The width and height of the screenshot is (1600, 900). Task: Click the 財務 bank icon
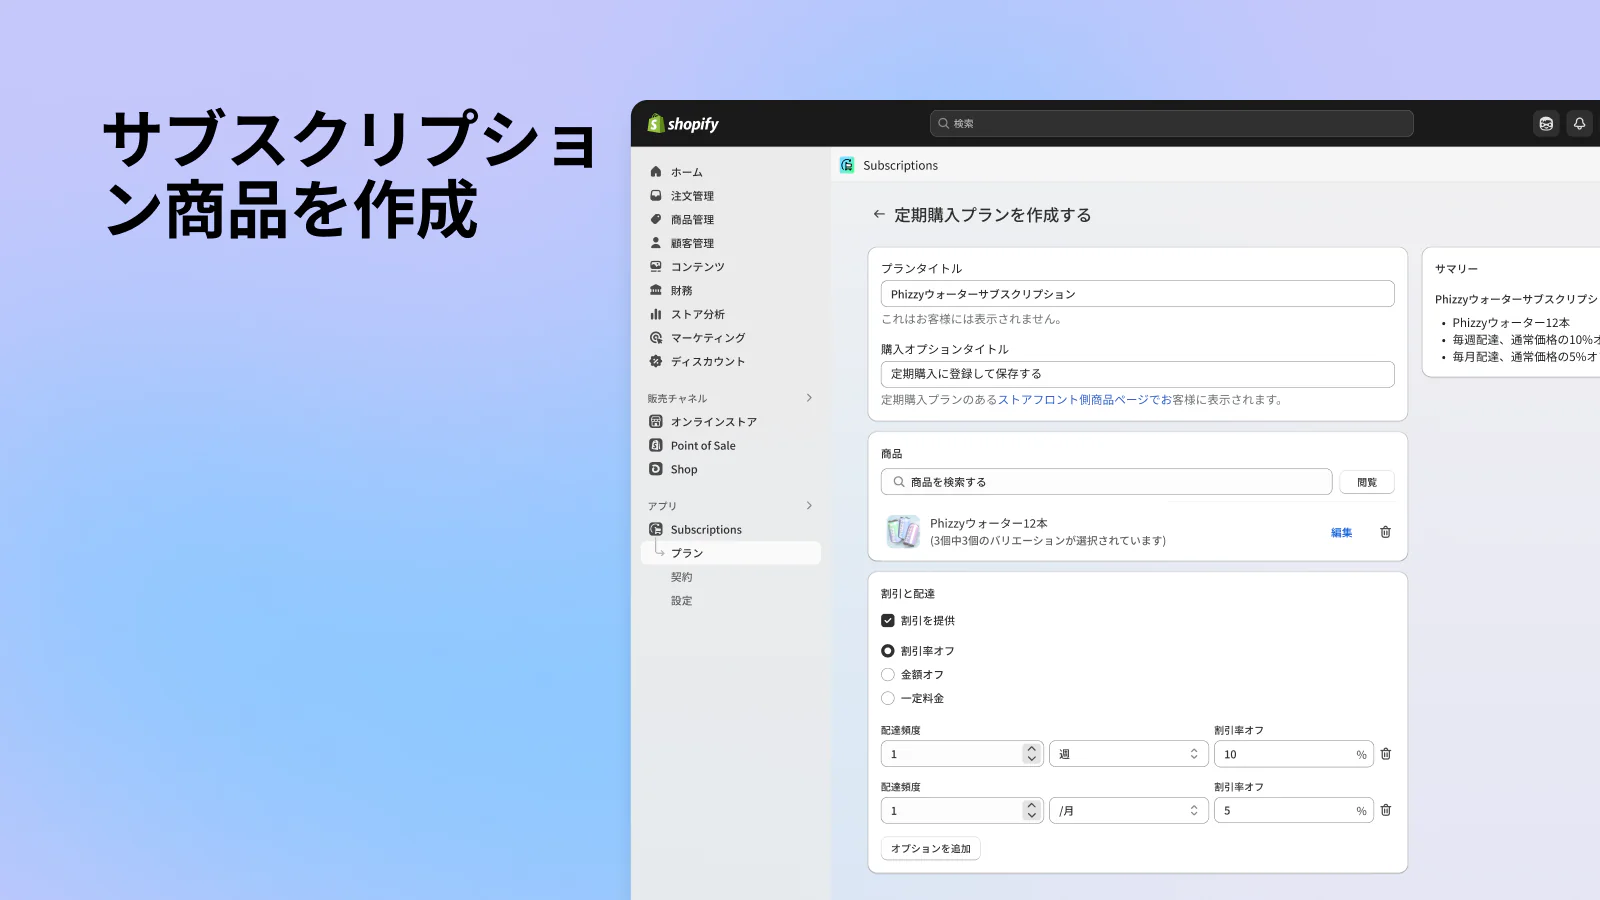click(x=656, y=290)
